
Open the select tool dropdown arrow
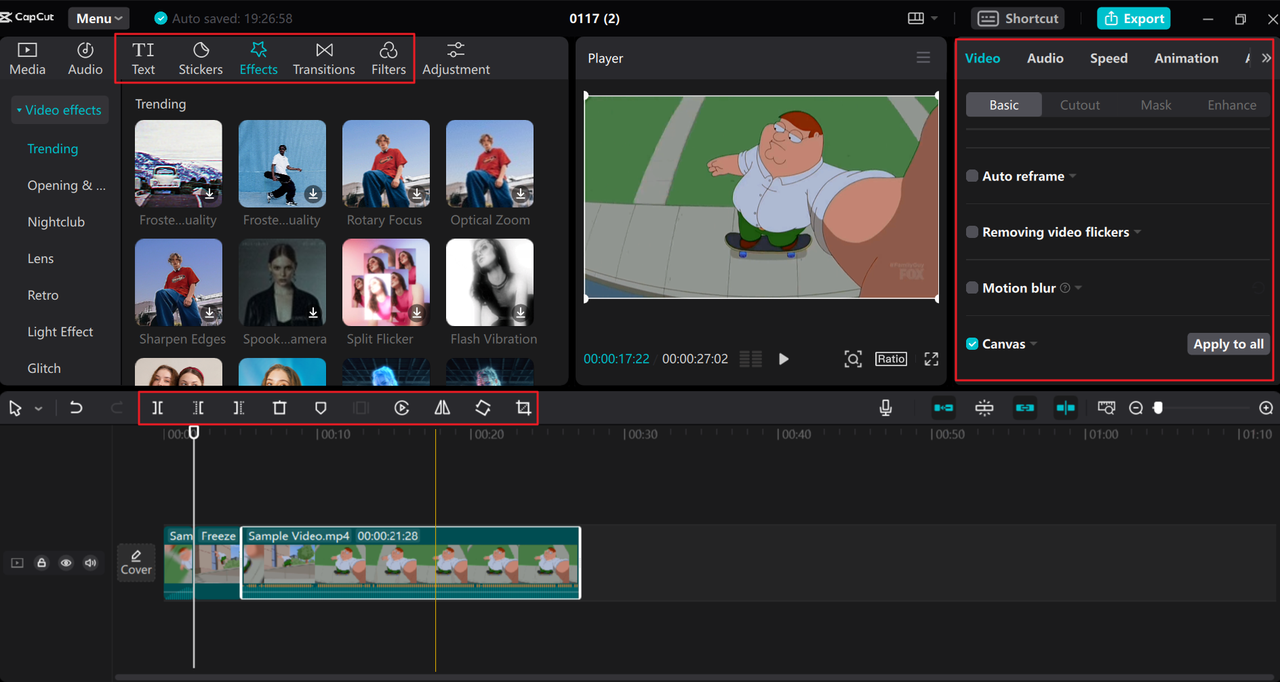[39, 409]
